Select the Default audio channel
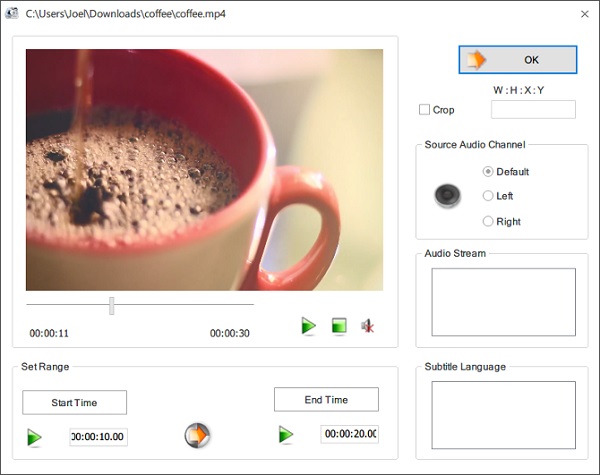The height and width of the screenshot is (475, 600). coord(488,171)
